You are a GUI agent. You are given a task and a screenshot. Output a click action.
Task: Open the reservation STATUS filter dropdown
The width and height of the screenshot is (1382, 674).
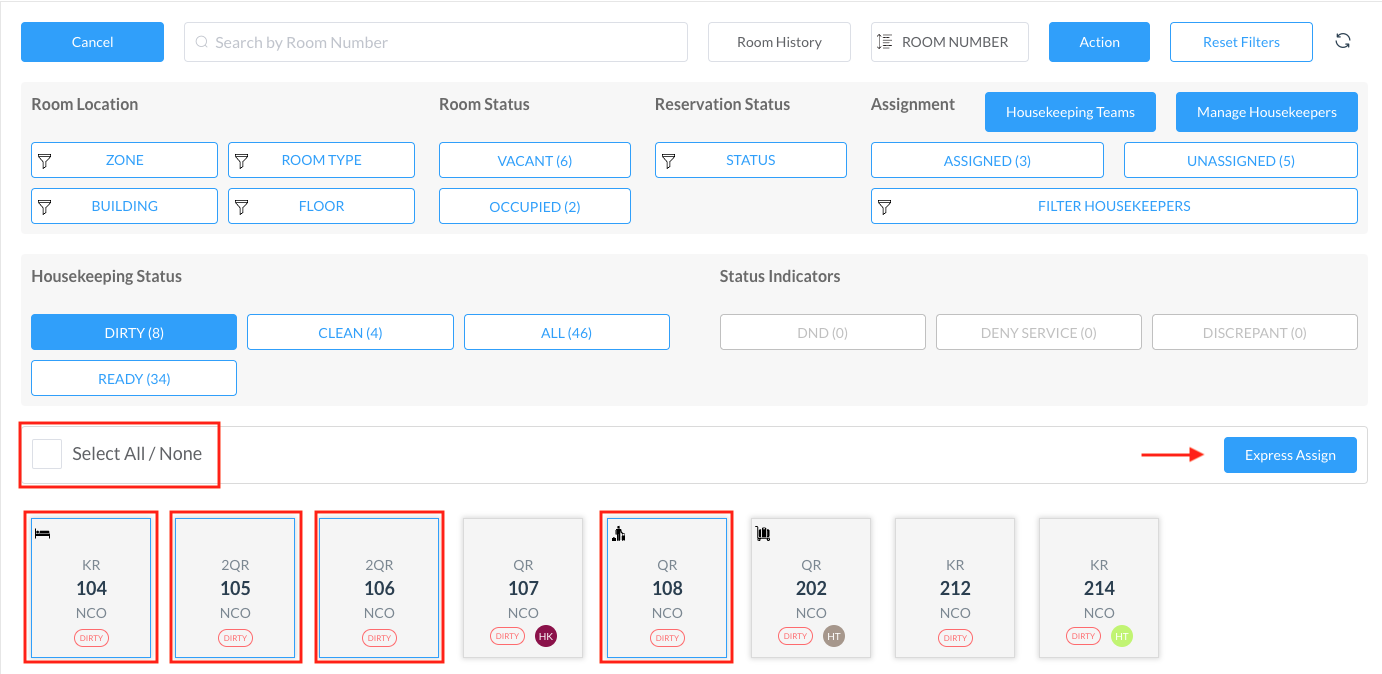(750, 160)
